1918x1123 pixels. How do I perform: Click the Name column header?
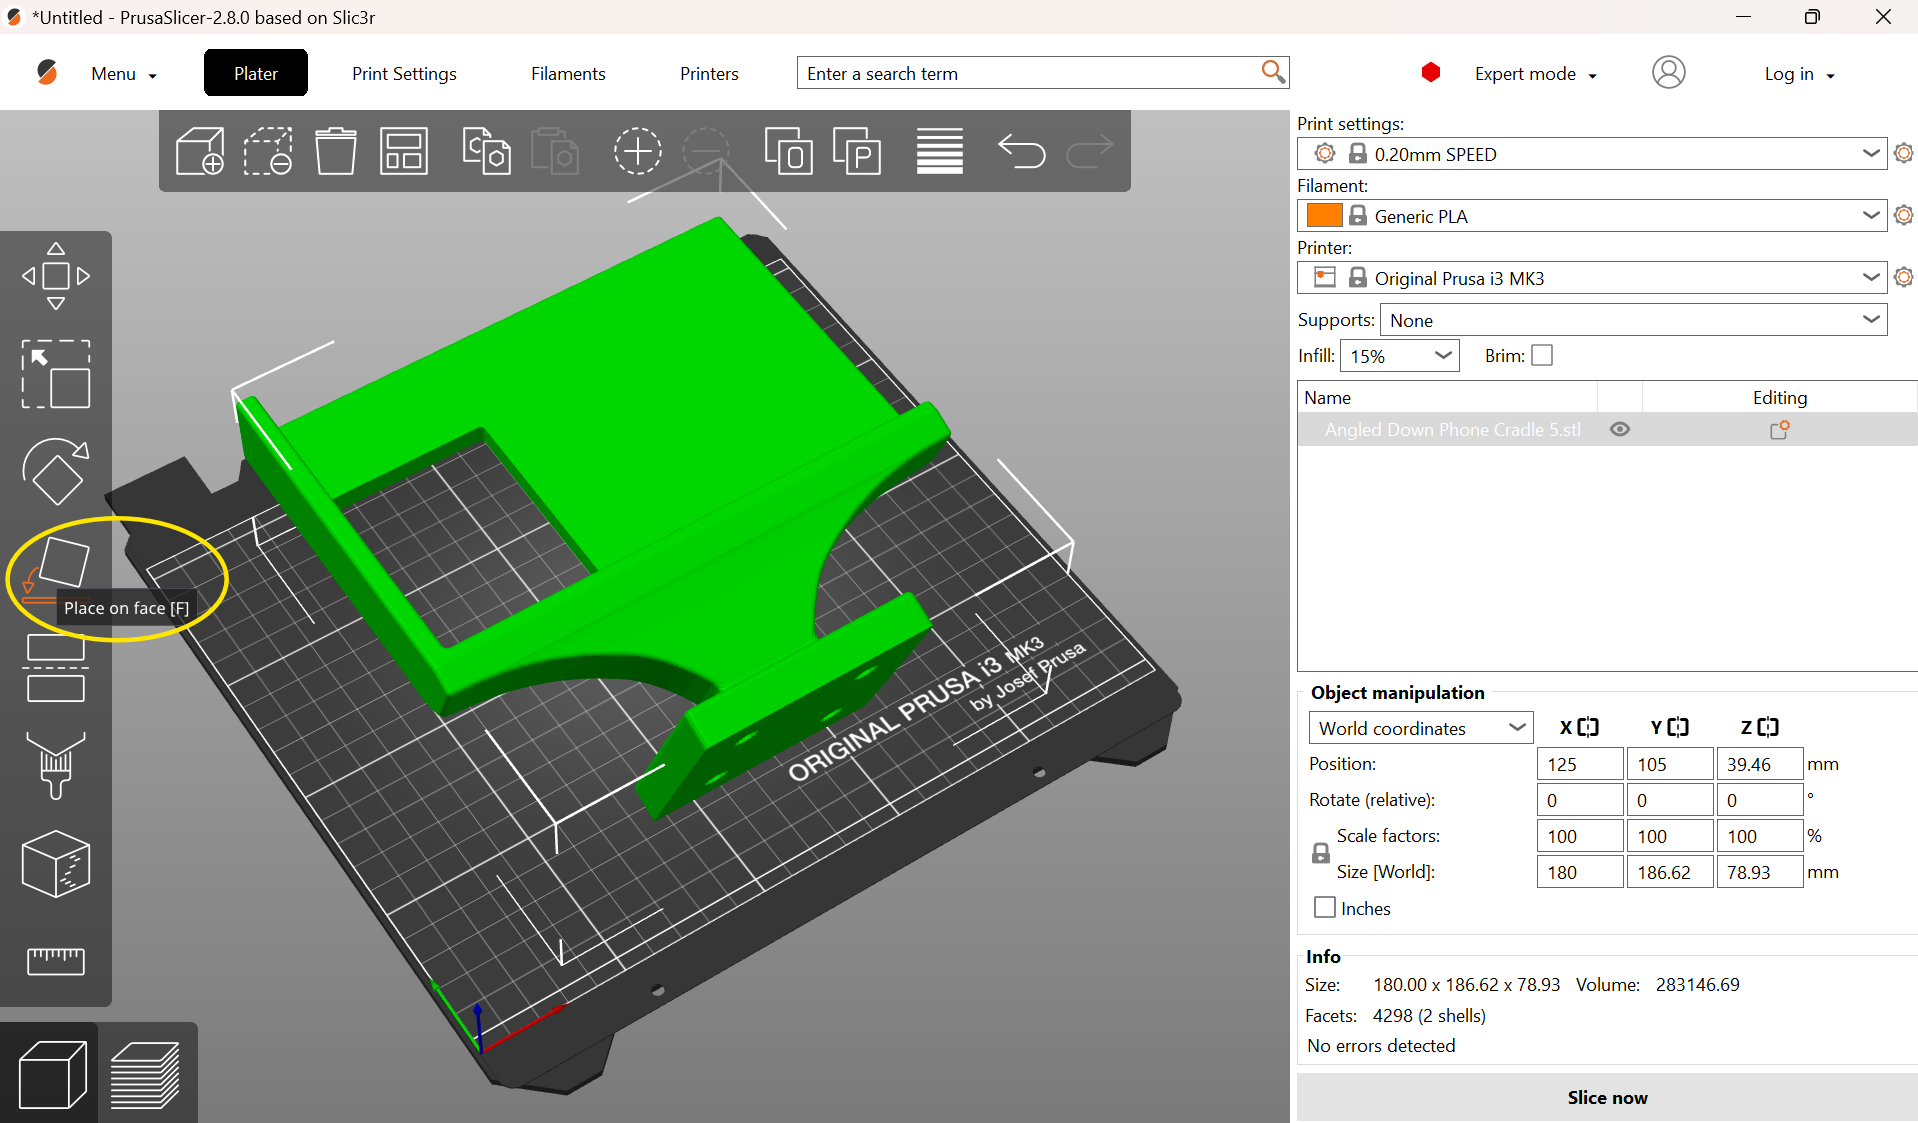coord(1447,397)
